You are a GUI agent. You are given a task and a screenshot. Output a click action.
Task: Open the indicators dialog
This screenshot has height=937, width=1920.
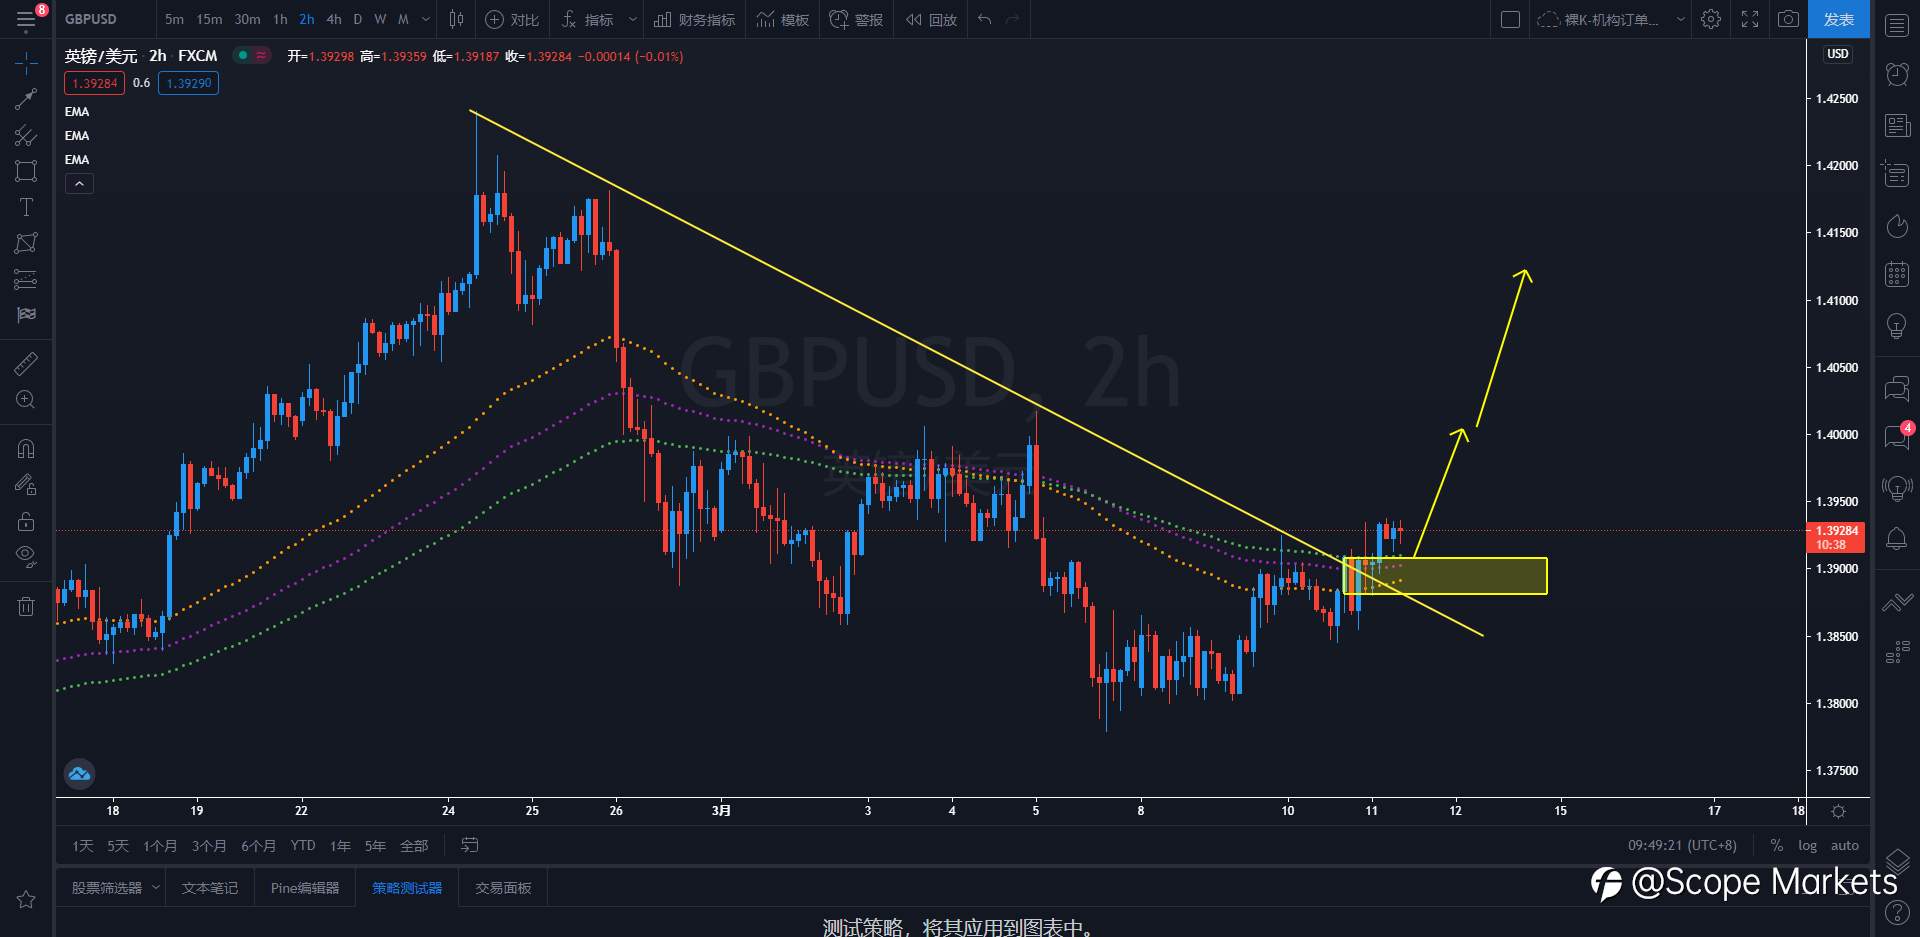tap(588, 19)
